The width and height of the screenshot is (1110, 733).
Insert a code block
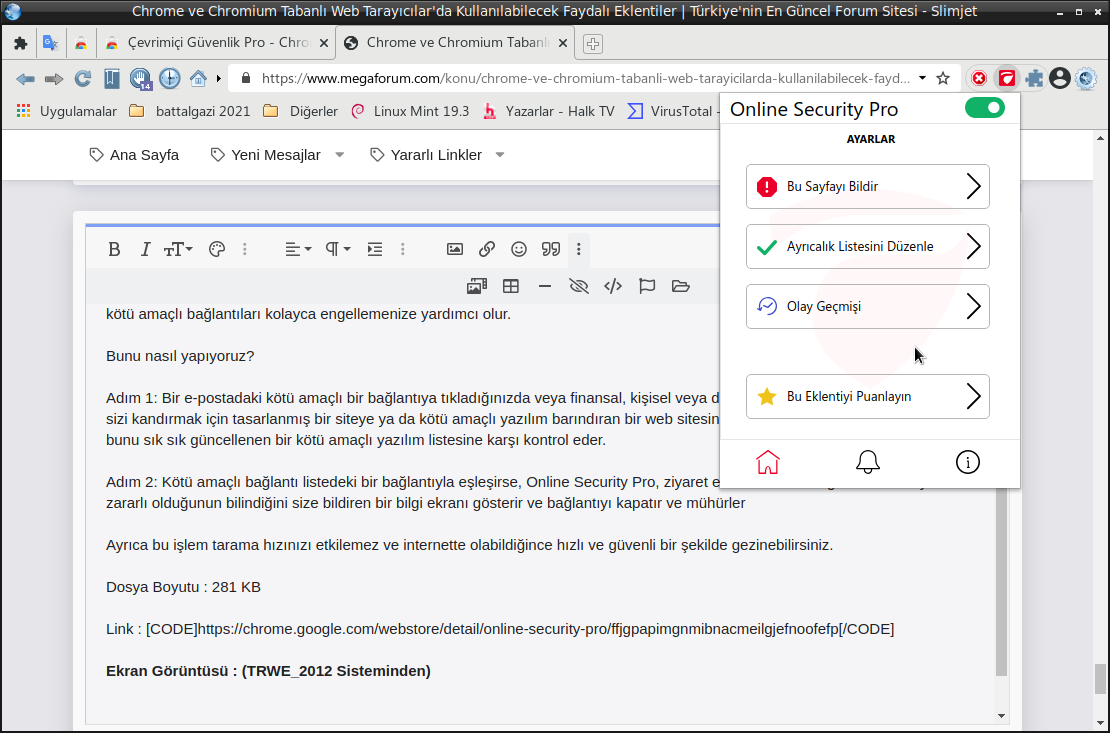tap(612, 286)
